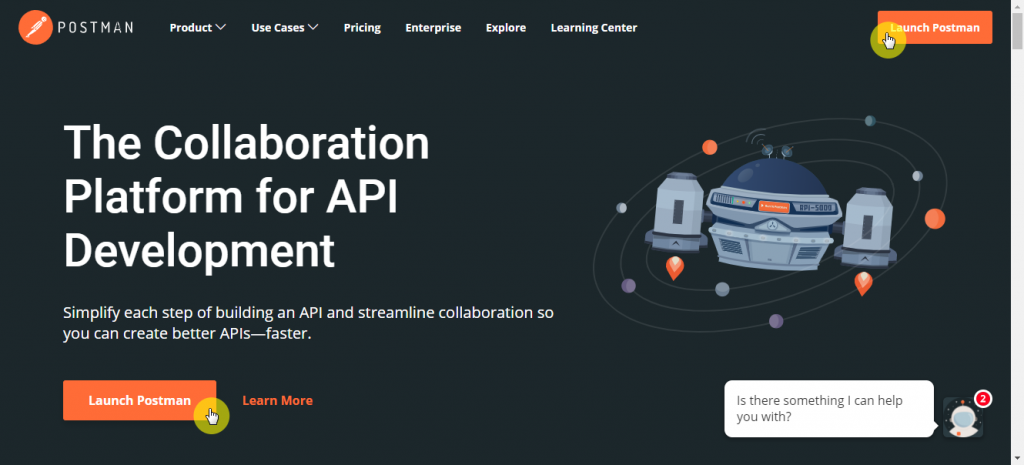1024x465 pixels.
Task: Click the hero Launch Postman button beside Learn More
Action: pyautogui.click(x=140, y=400)
